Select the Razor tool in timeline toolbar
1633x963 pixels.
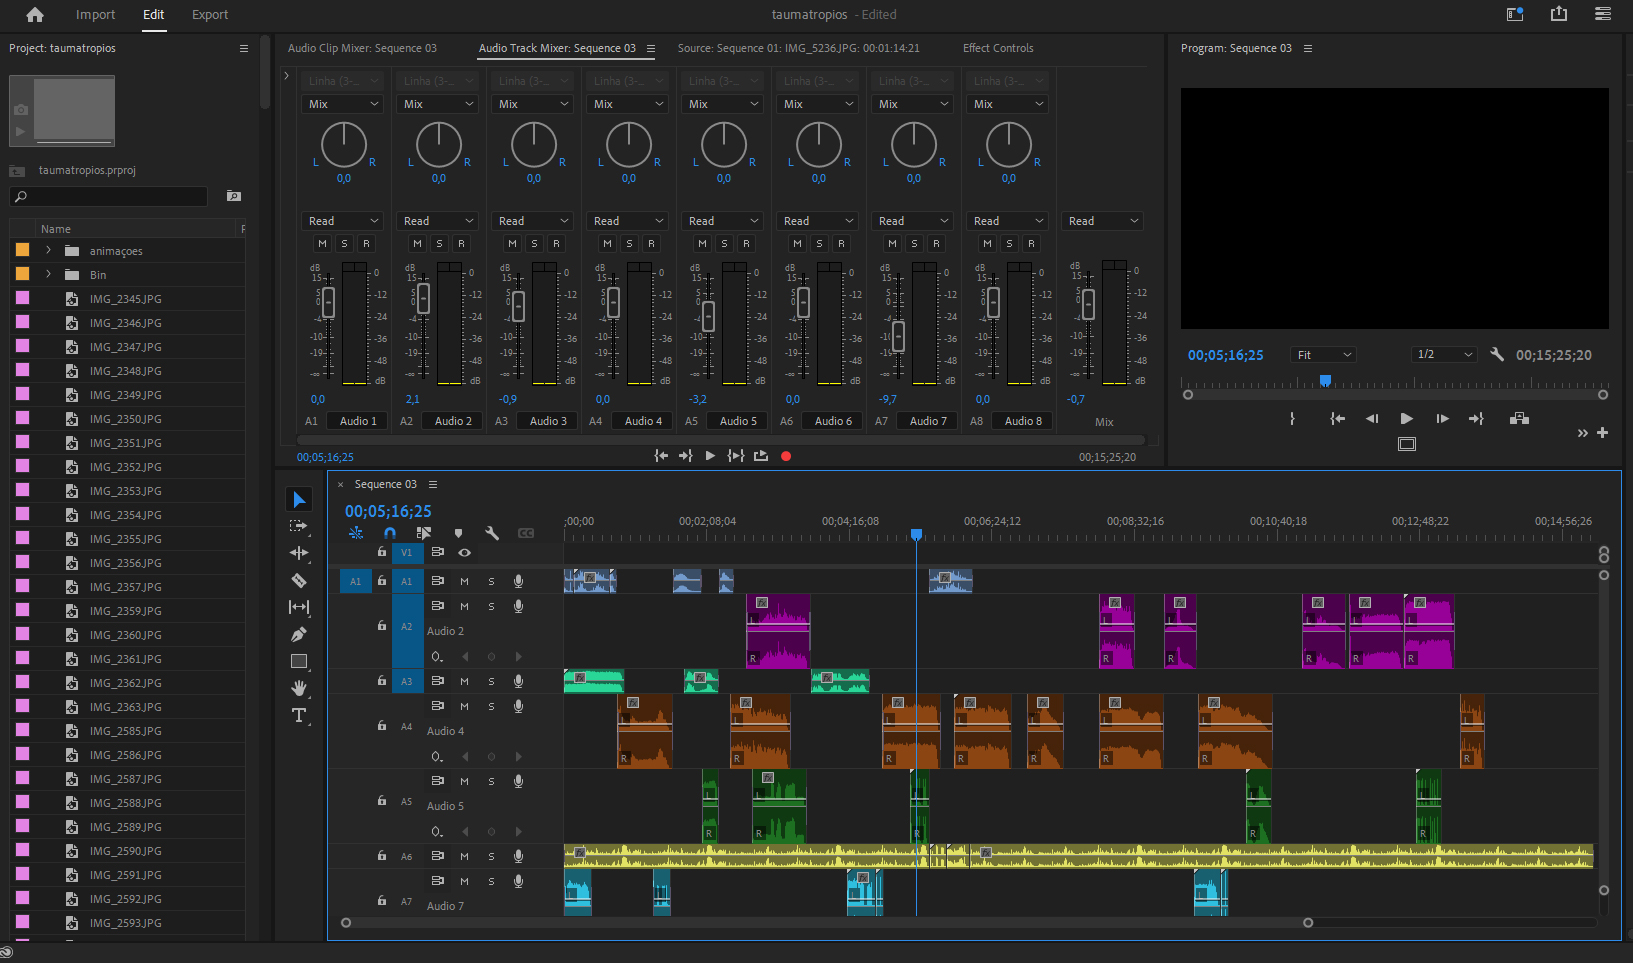pyautogui.click(x=298, y=580)
